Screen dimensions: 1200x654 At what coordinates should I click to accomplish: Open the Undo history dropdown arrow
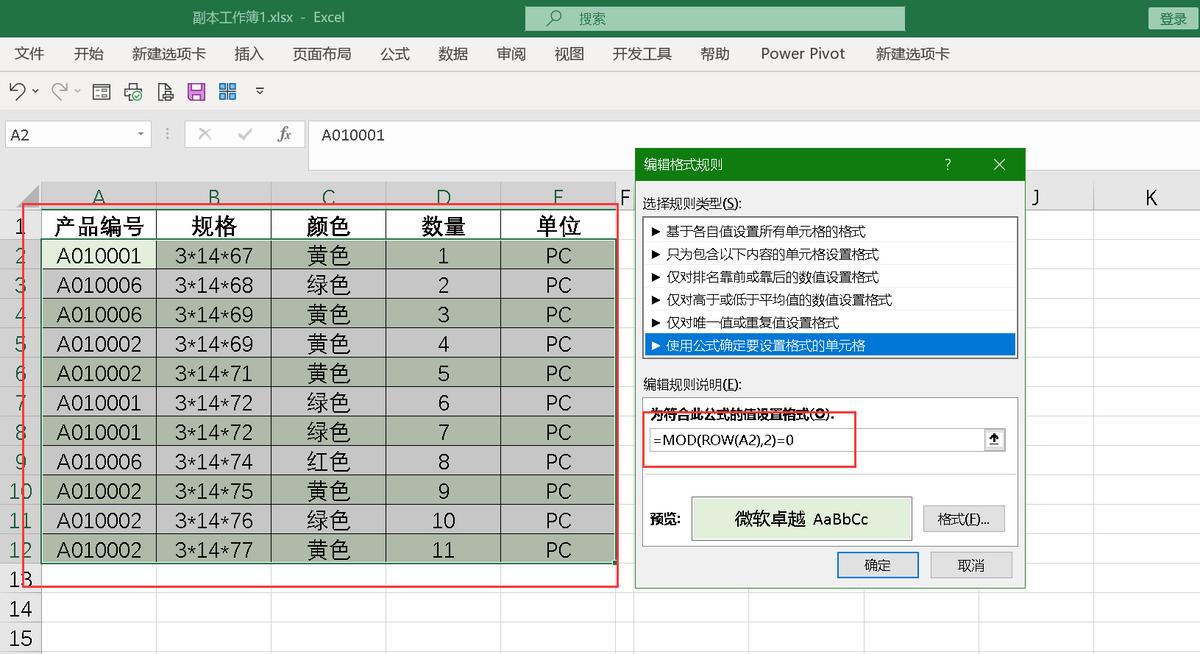pos(36,91)
